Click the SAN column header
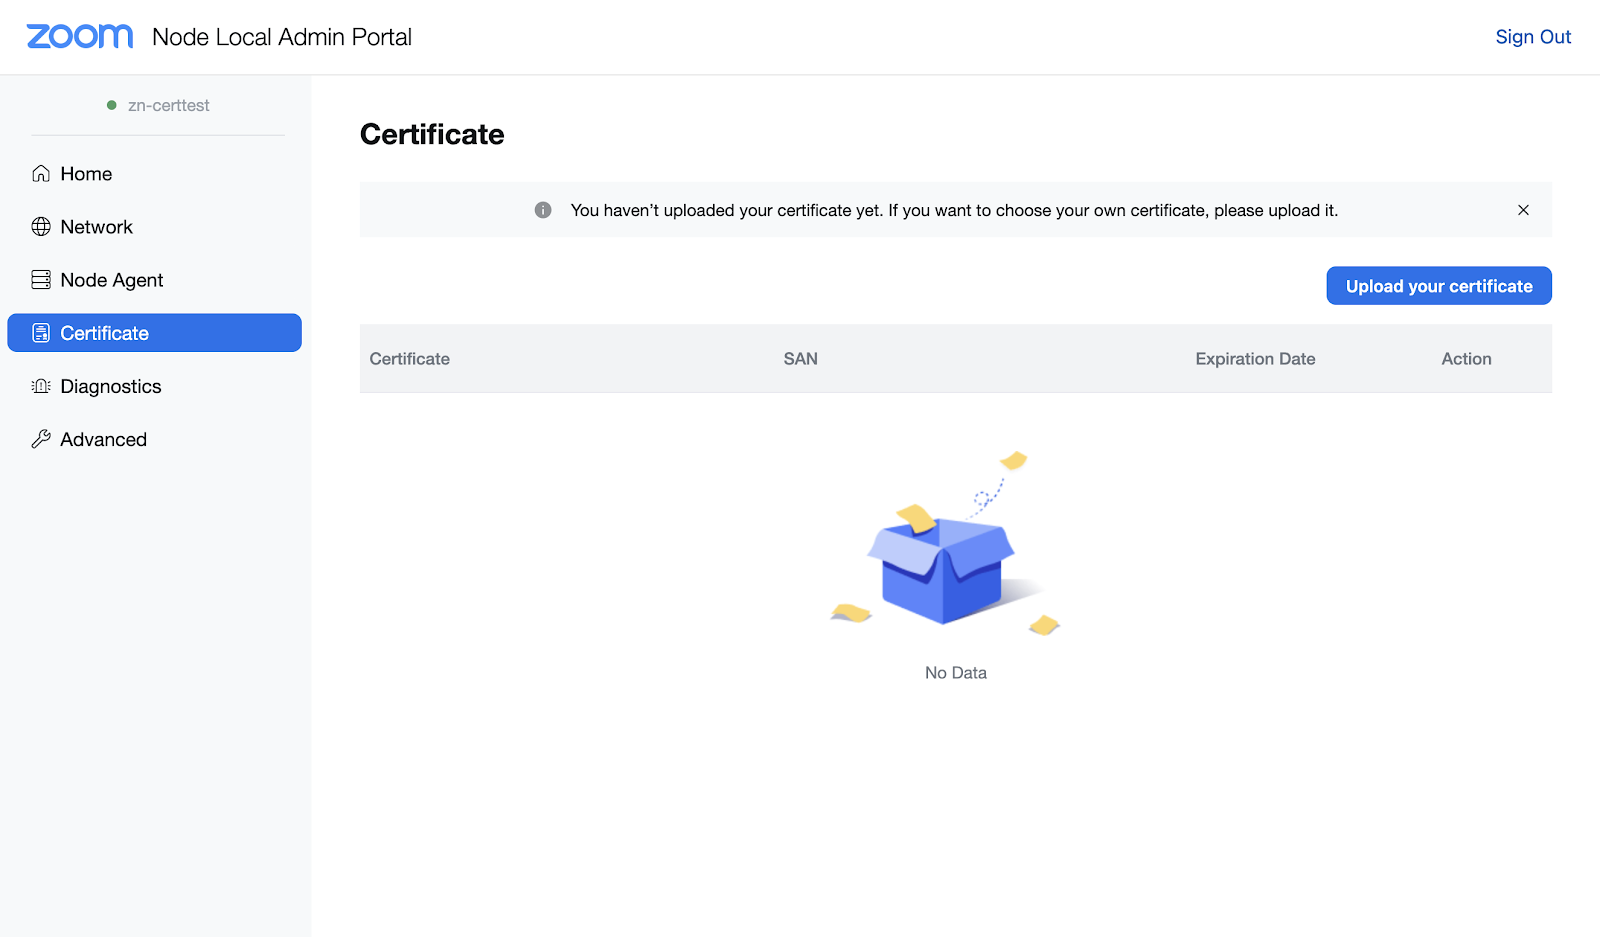Image resolution: width=1600 pixels, height=937 pixels. coord(800,359)
